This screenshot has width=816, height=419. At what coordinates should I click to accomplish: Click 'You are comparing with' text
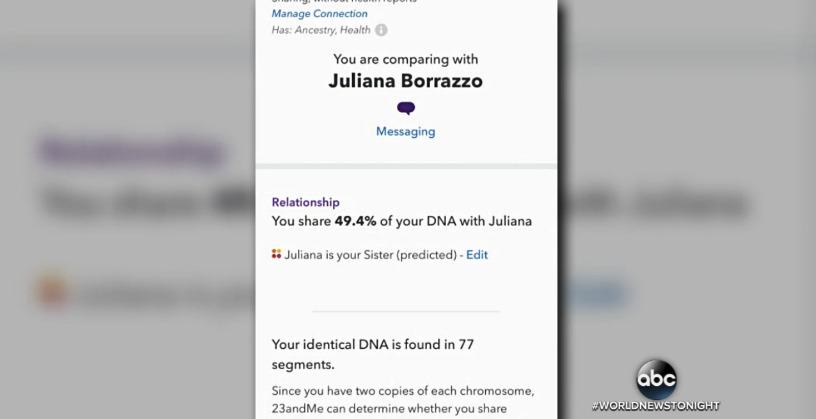point(405,59)
